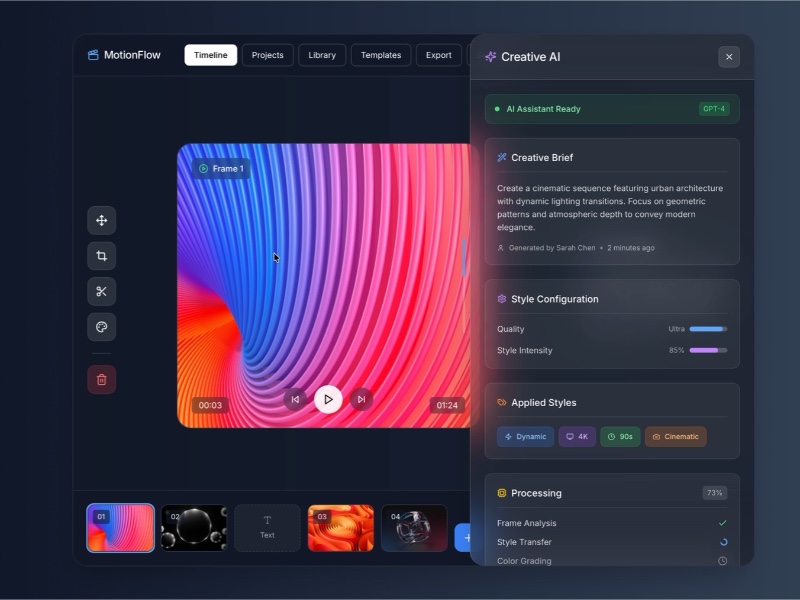Toggle the 4K style tag

coord(577,436)
